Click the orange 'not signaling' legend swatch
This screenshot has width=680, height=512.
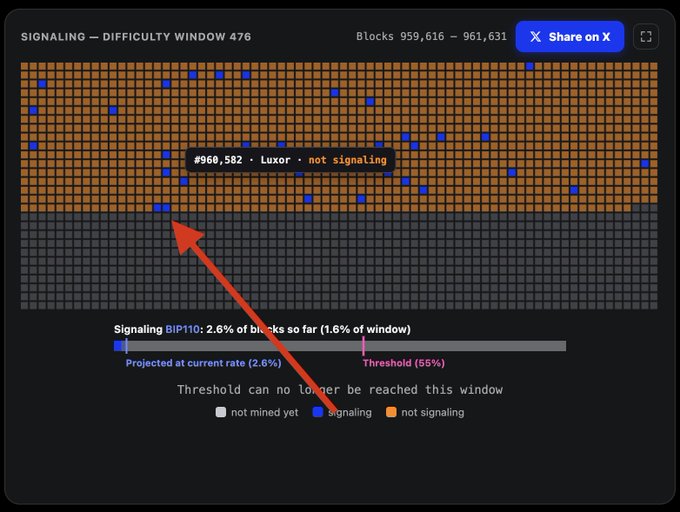pos(391,412)
